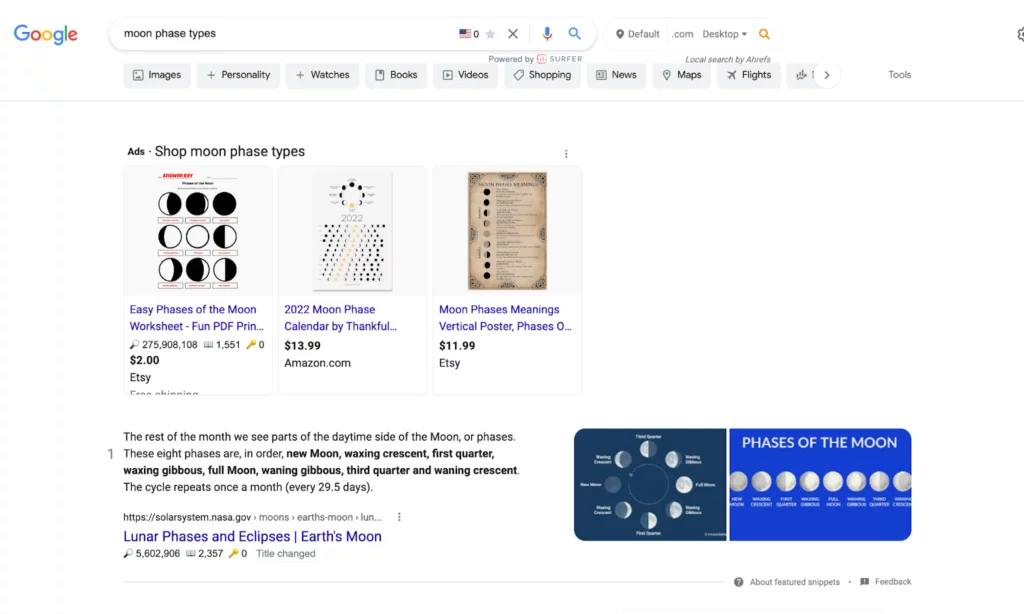The image size is (1024, 614).
Task: Click the 1,551 value in the Etsy worksheet card
Action: pos(228,345)
